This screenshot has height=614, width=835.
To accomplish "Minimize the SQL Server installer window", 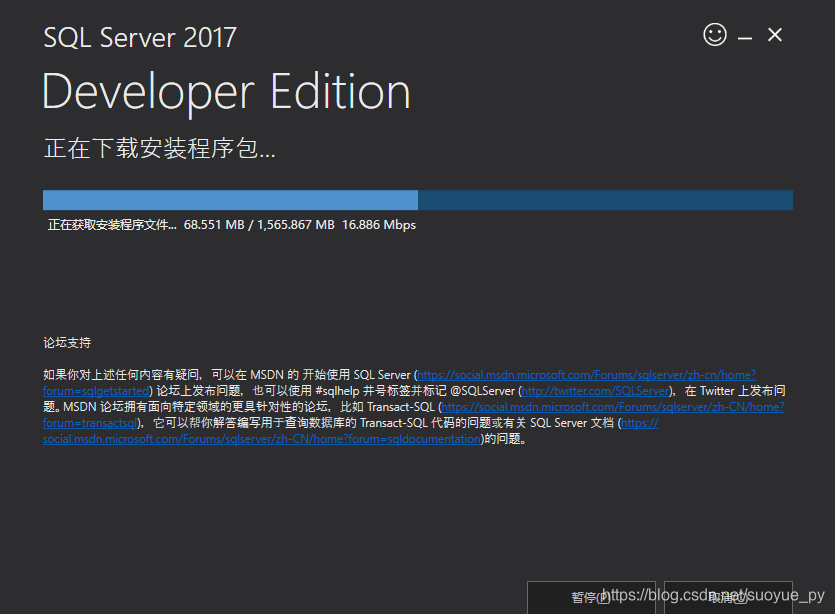I will click(745, 38).
